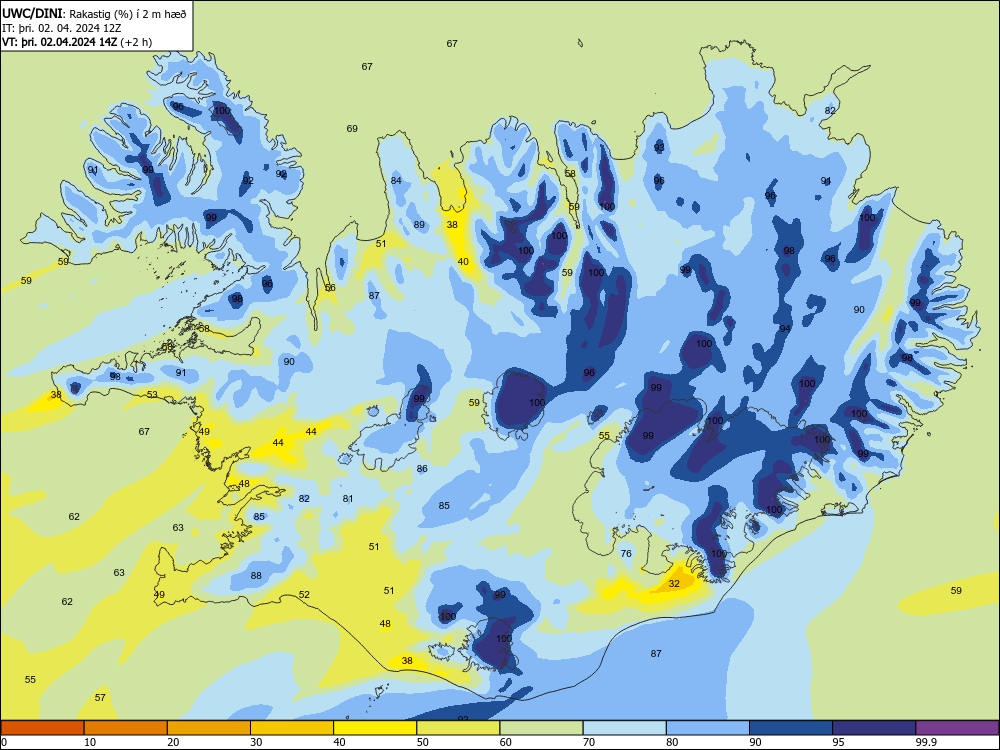
Task: Click the humidity value 53
Action: coord(152,395)
